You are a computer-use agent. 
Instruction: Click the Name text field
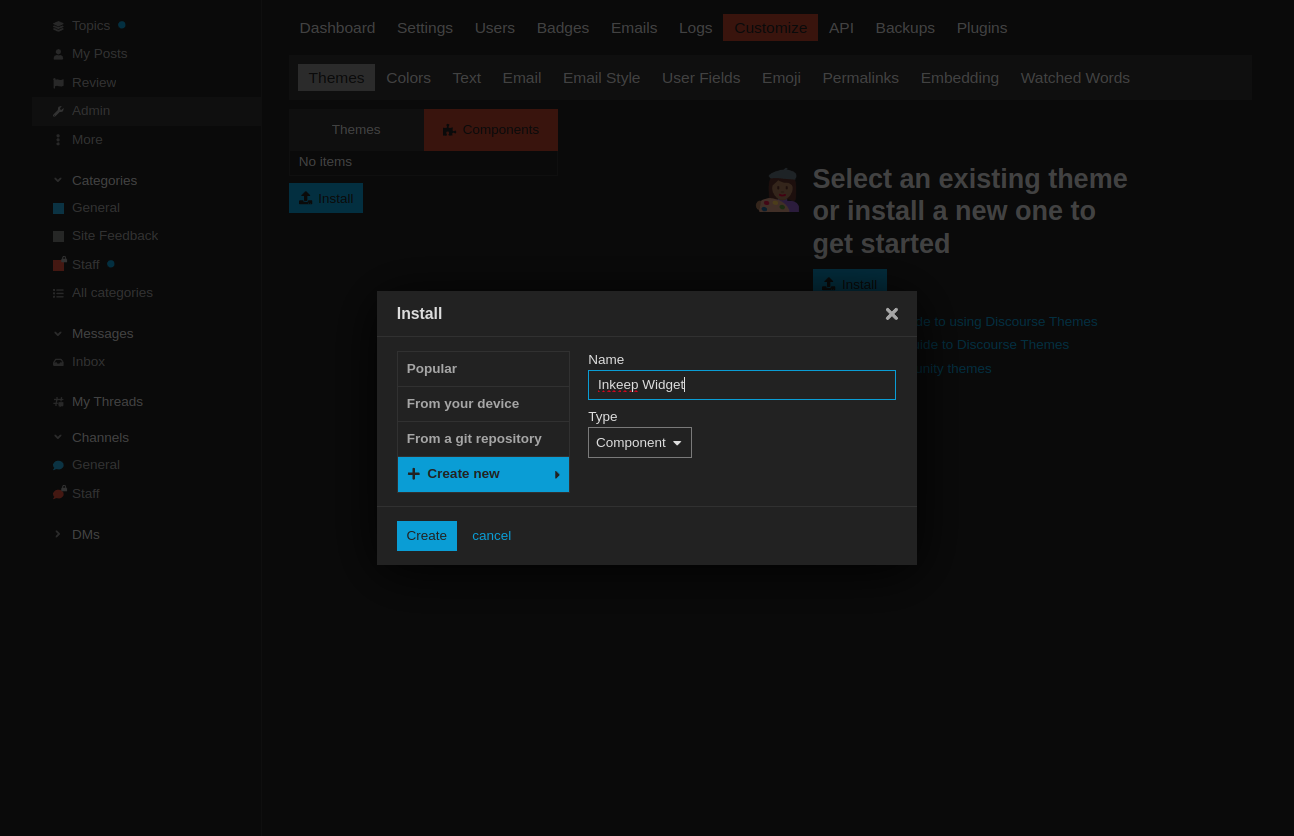pyautogui.click(x=741, y=385)
